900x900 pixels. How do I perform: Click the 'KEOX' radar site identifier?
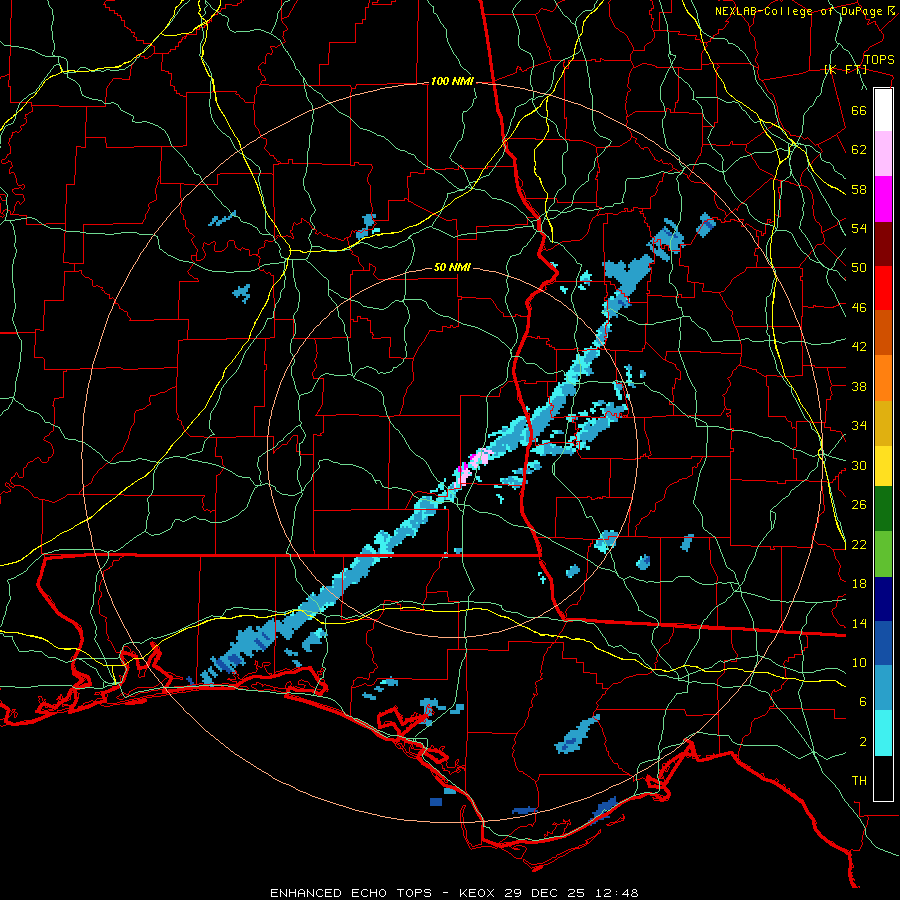pyautogui.click(x=479, y=893)
